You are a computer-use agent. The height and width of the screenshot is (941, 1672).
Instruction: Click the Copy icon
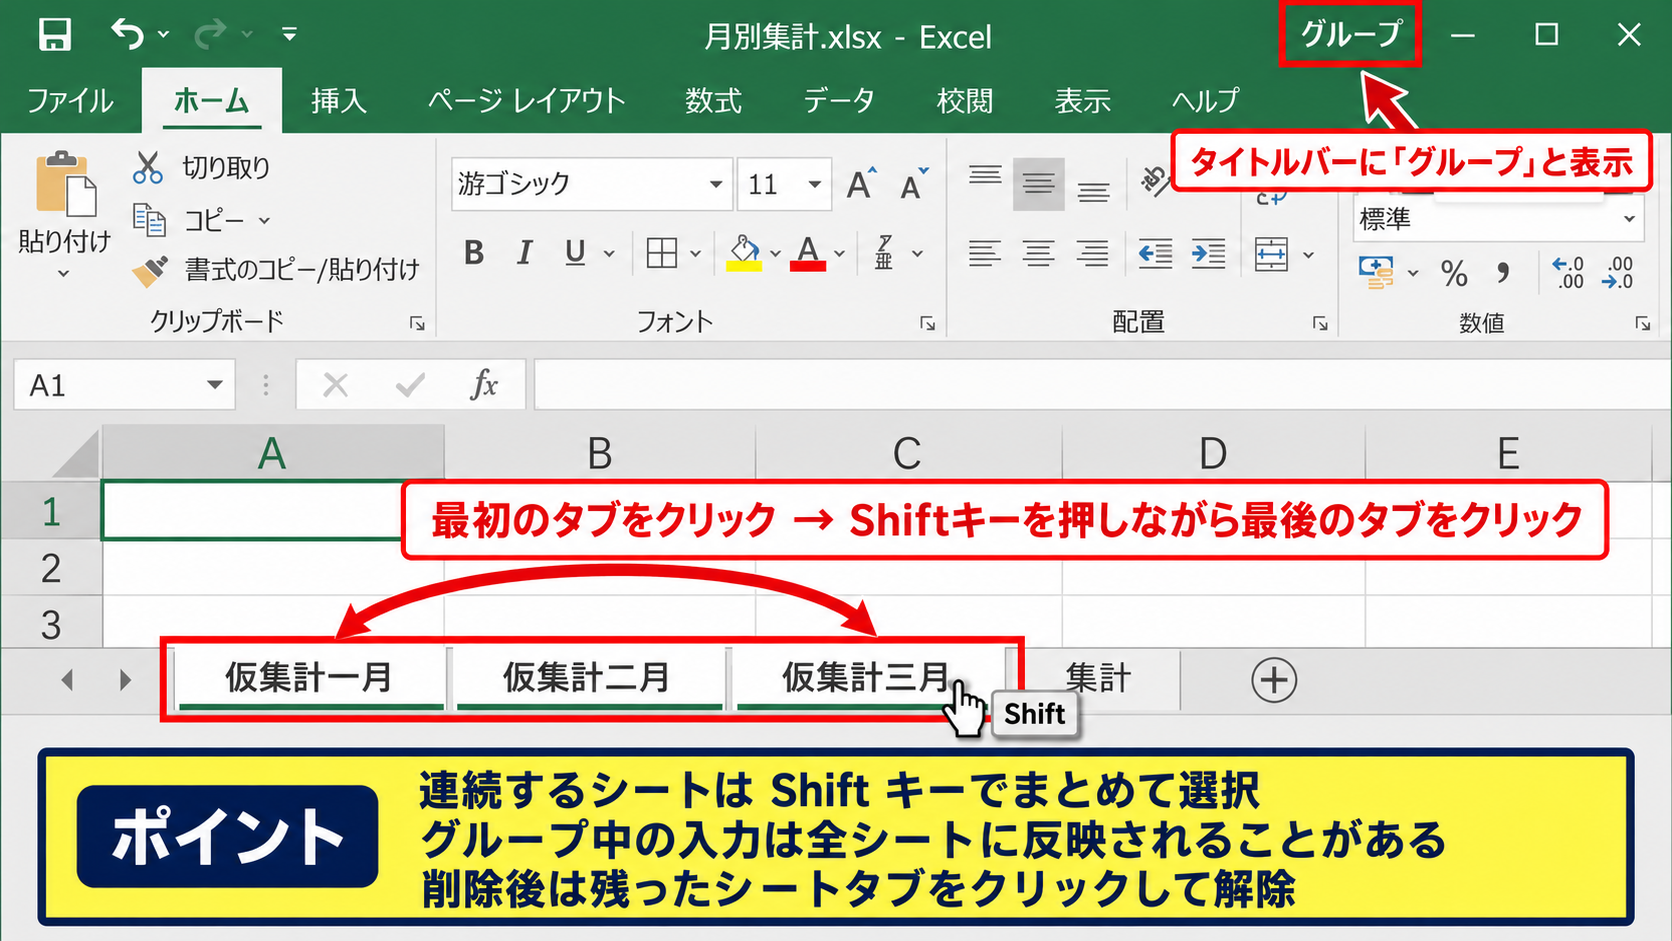click(x=149, y=219)
